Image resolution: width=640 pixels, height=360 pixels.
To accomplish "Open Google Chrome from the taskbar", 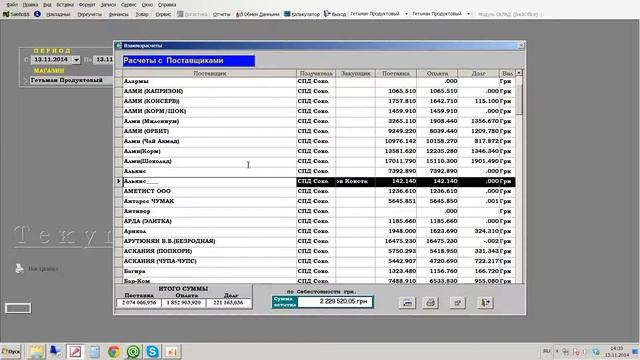I will 114,351.
